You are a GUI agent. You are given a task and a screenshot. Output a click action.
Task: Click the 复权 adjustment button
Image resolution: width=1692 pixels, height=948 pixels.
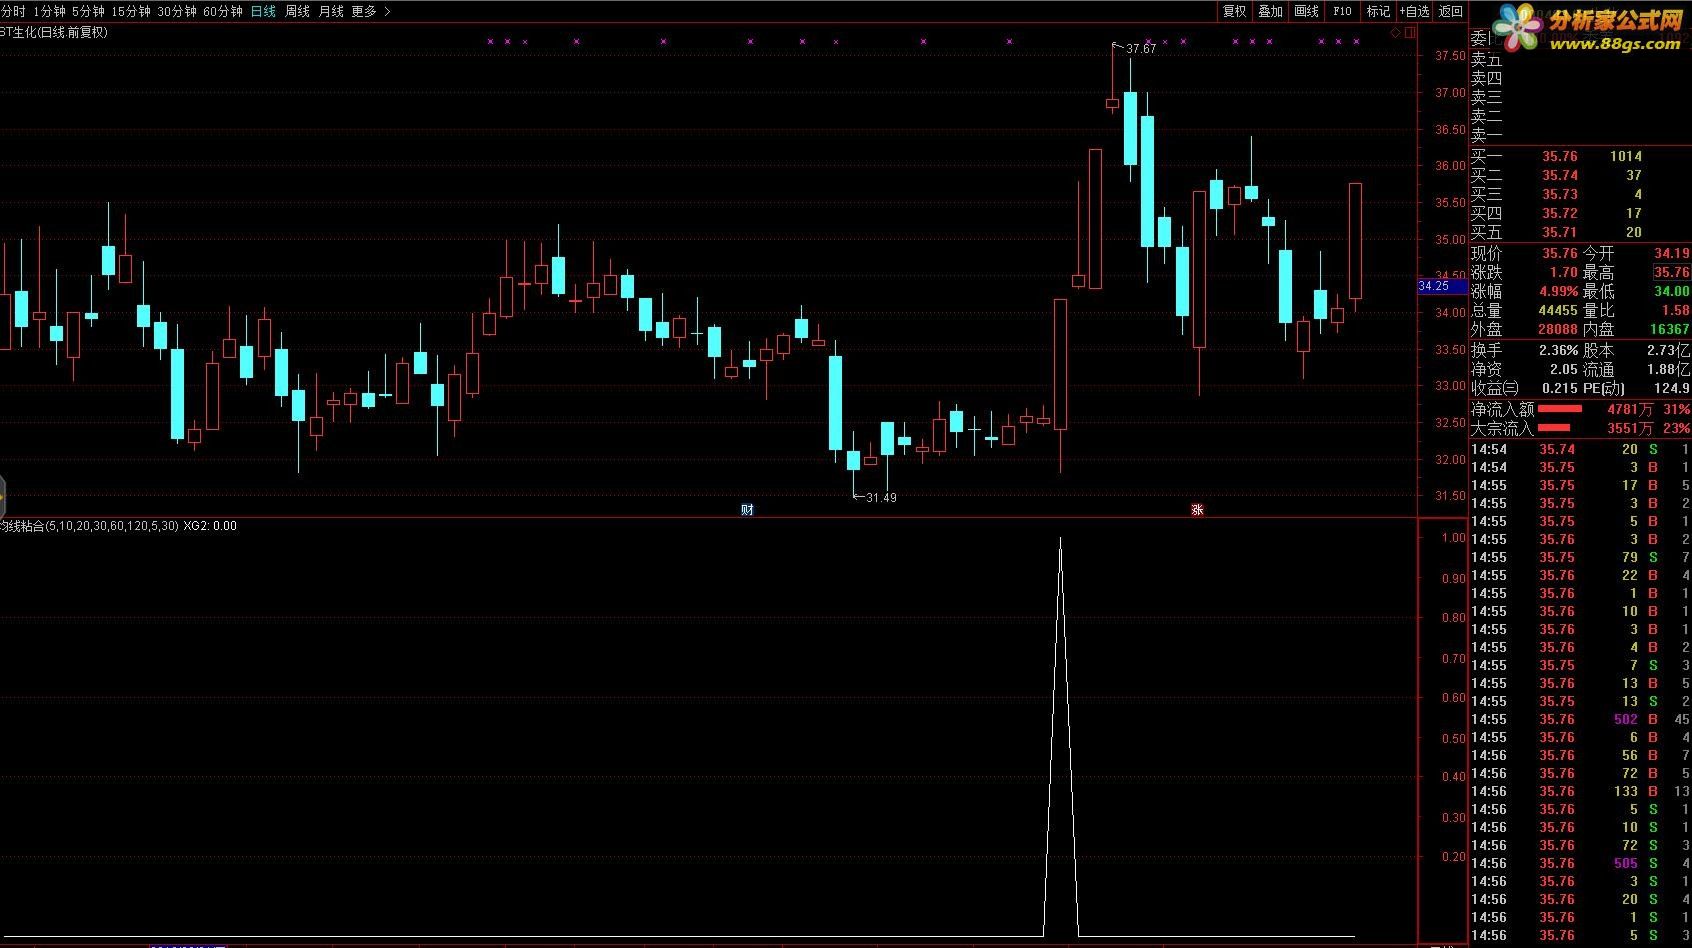pos(1235,11)
